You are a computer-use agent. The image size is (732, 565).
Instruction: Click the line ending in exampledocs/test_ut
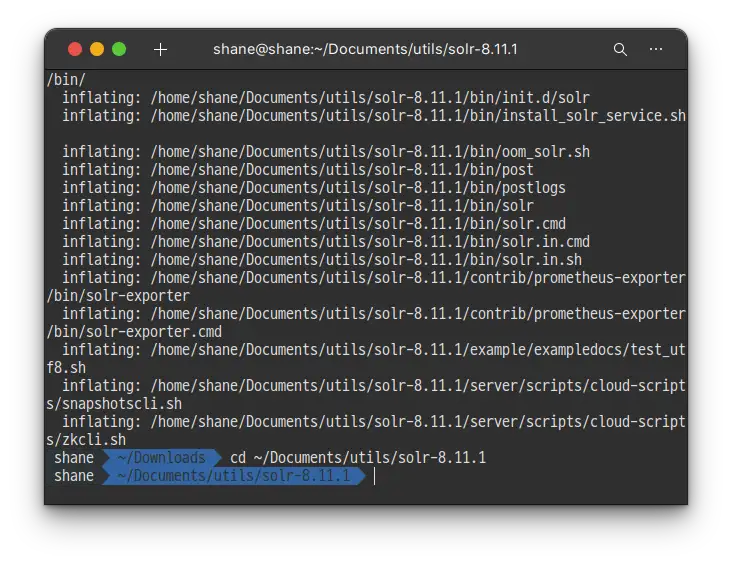[x=374, y=350]
